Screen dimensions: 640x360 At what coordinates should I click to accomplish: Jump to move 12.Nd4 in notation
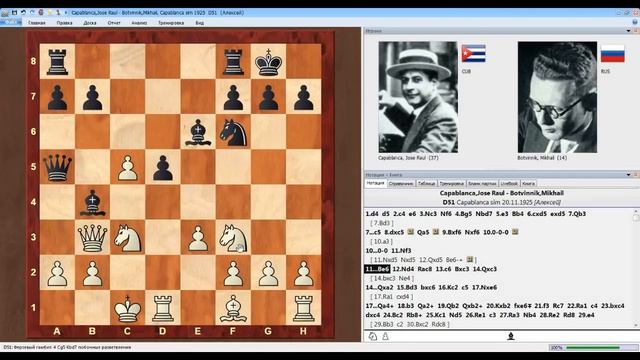(x=403, y=269)
